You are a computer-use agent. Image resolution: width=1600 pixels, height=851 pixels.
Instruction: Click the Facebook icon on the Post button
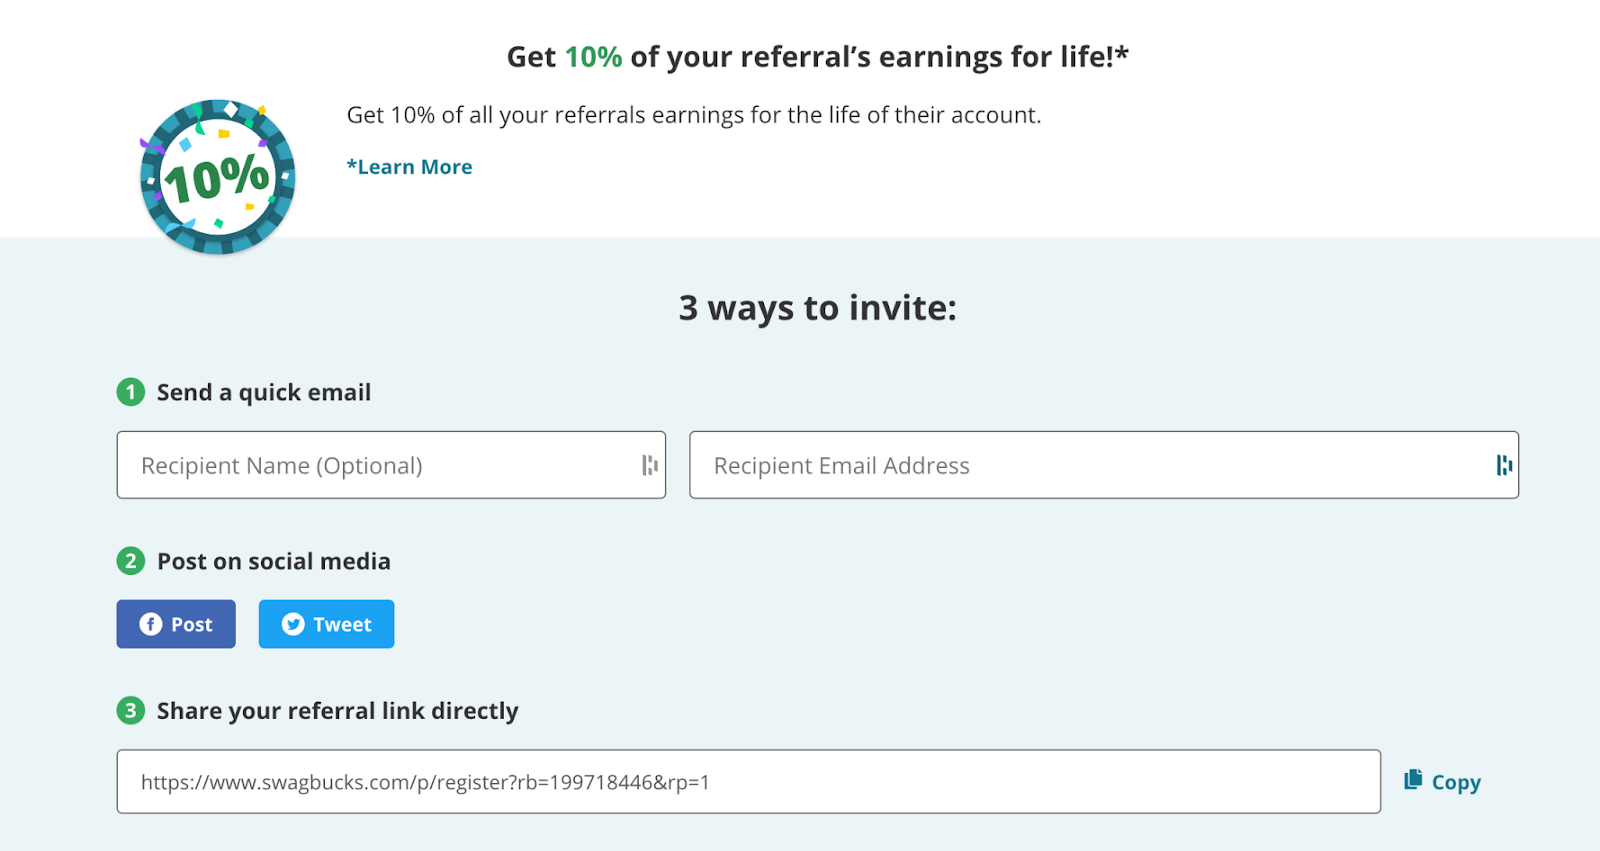pyautogui.click(x=149, y=623)
